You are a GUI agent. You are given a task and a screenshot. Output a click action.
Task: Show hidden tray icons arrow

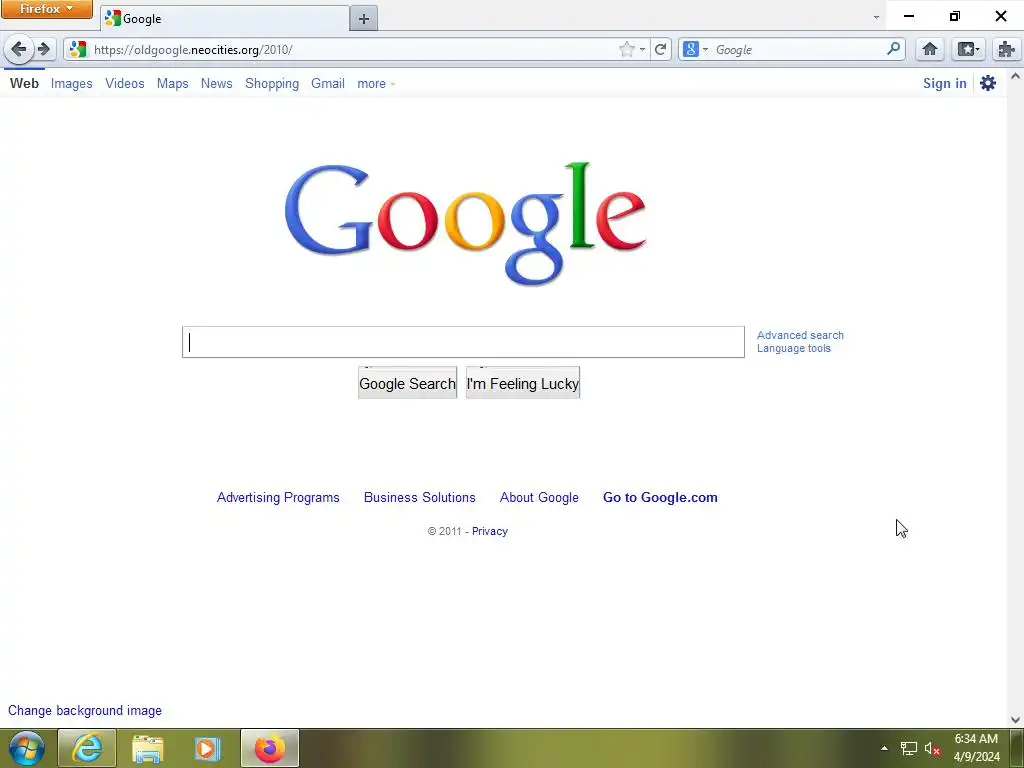pyautogui.click(x=884, y=749)
